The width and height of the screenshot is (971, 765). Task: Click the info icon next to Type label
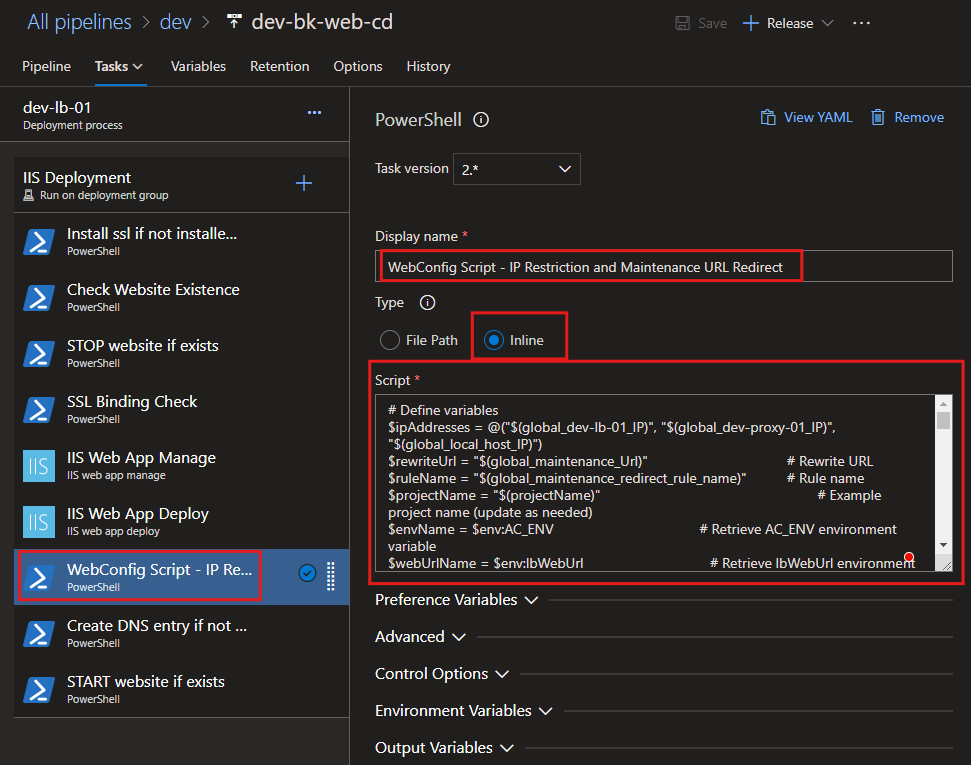(427, 302)
